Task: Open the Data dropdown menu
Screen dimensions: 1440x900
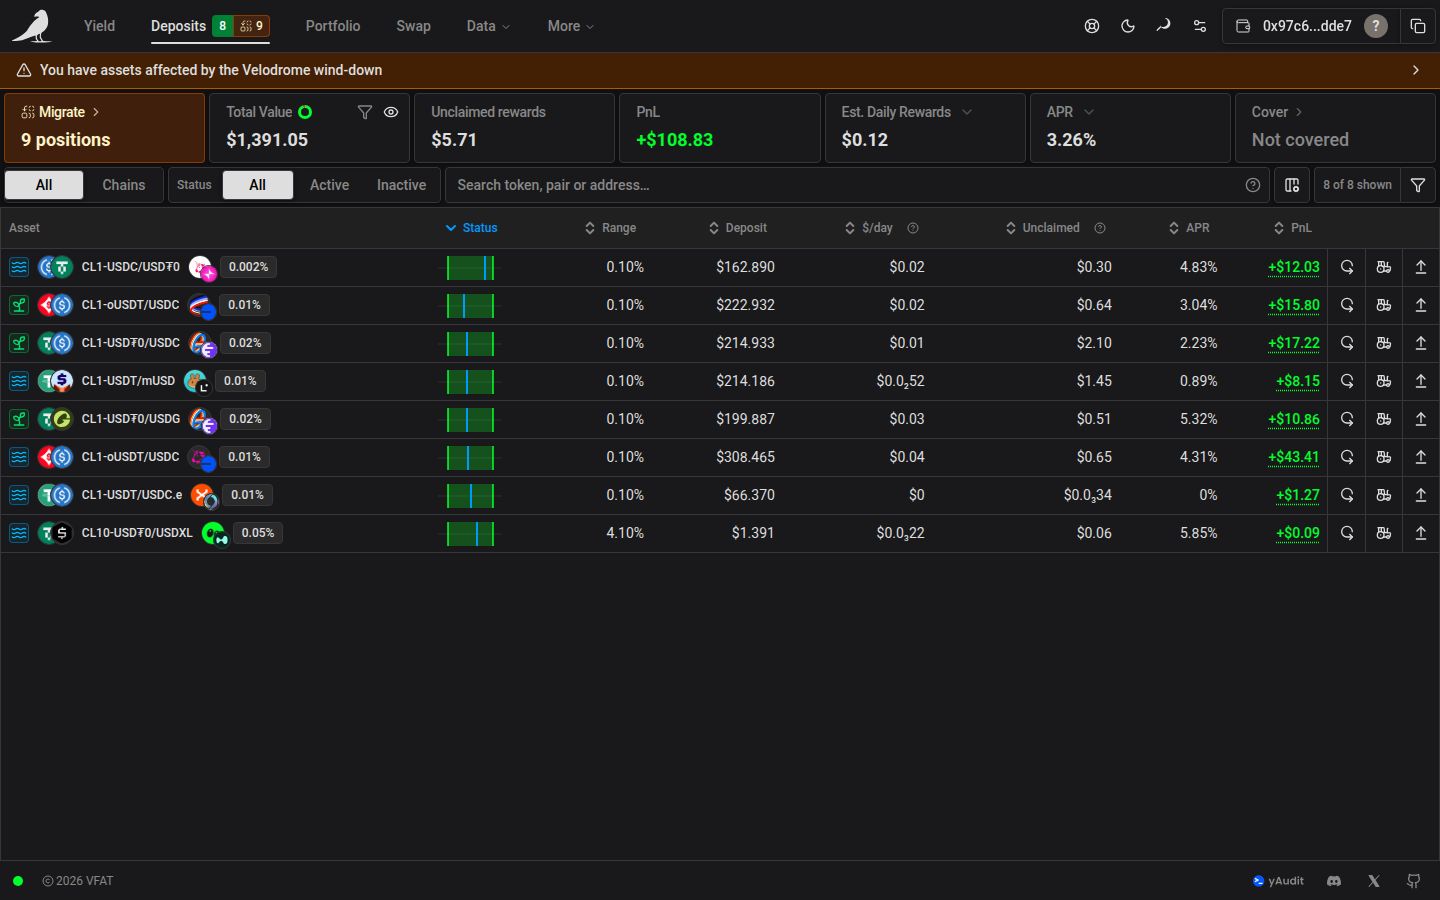Action: (488, 26)
